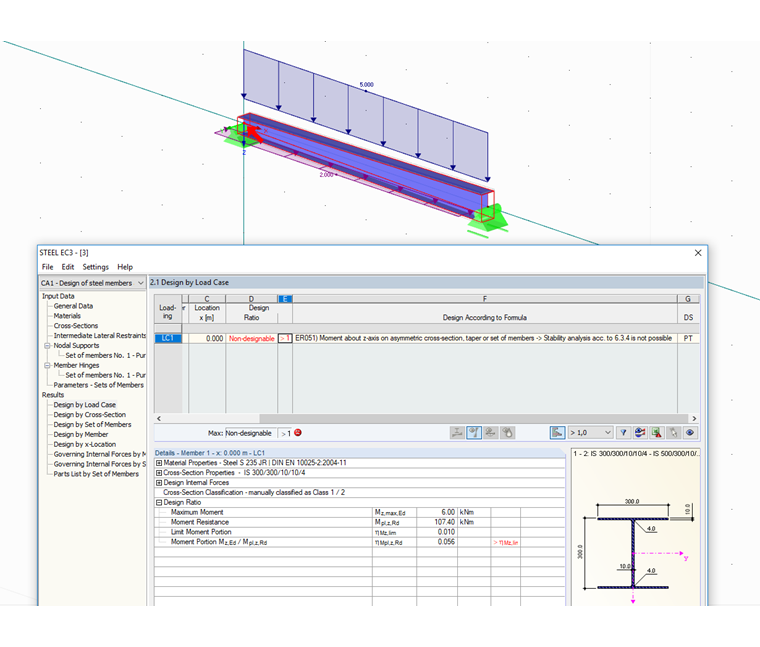
Task: Open the 'CA1 - Design of steel members' dropdown
Action: coord(92,283)
